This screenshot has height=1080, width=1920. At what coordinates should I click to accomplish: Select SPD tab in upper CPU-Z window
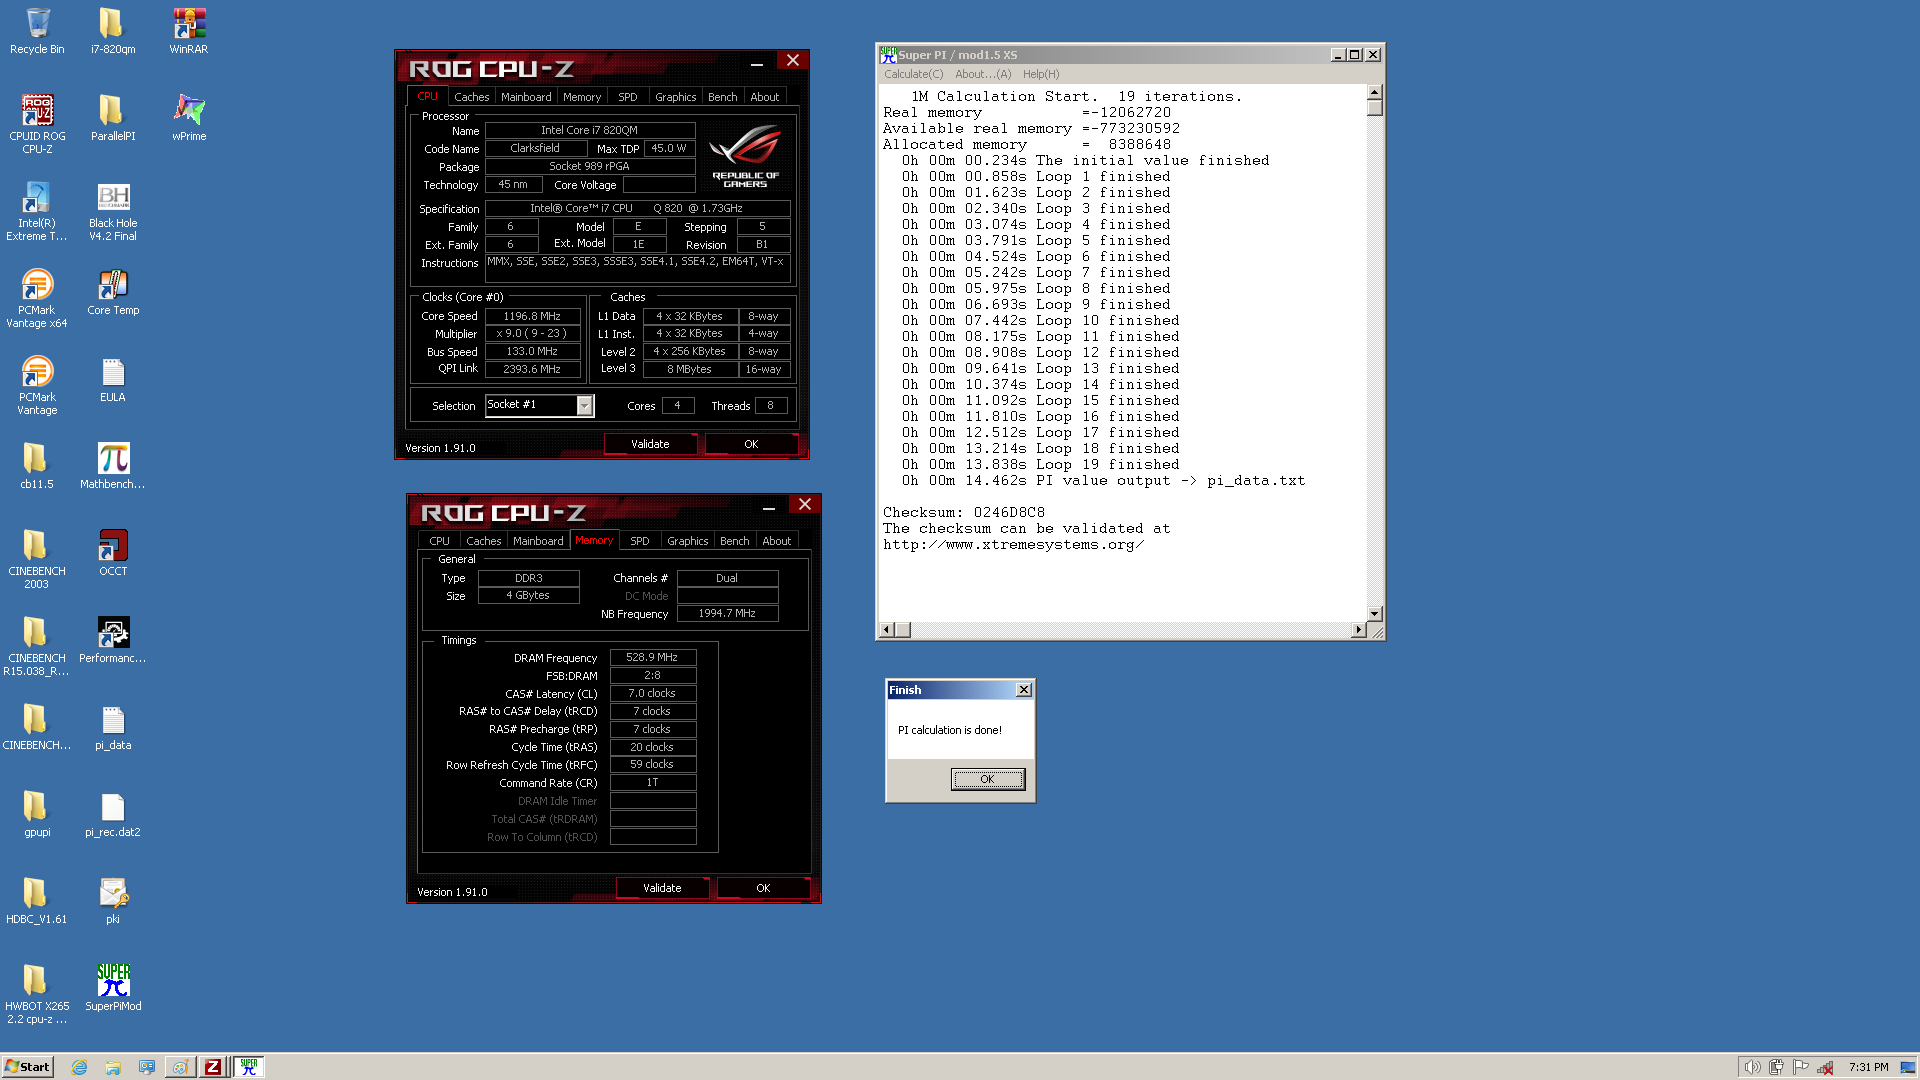(627, 97)
